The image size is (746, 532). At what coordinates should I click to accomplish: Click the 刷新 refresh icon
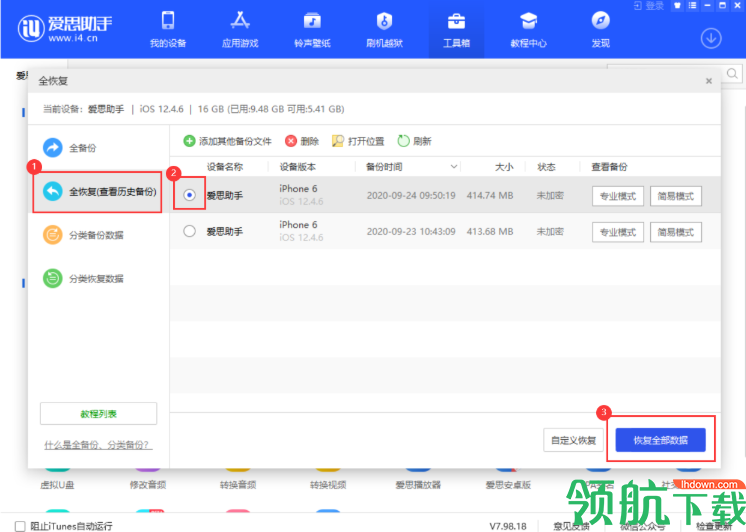pyautogui.click(x=403, y=141)
